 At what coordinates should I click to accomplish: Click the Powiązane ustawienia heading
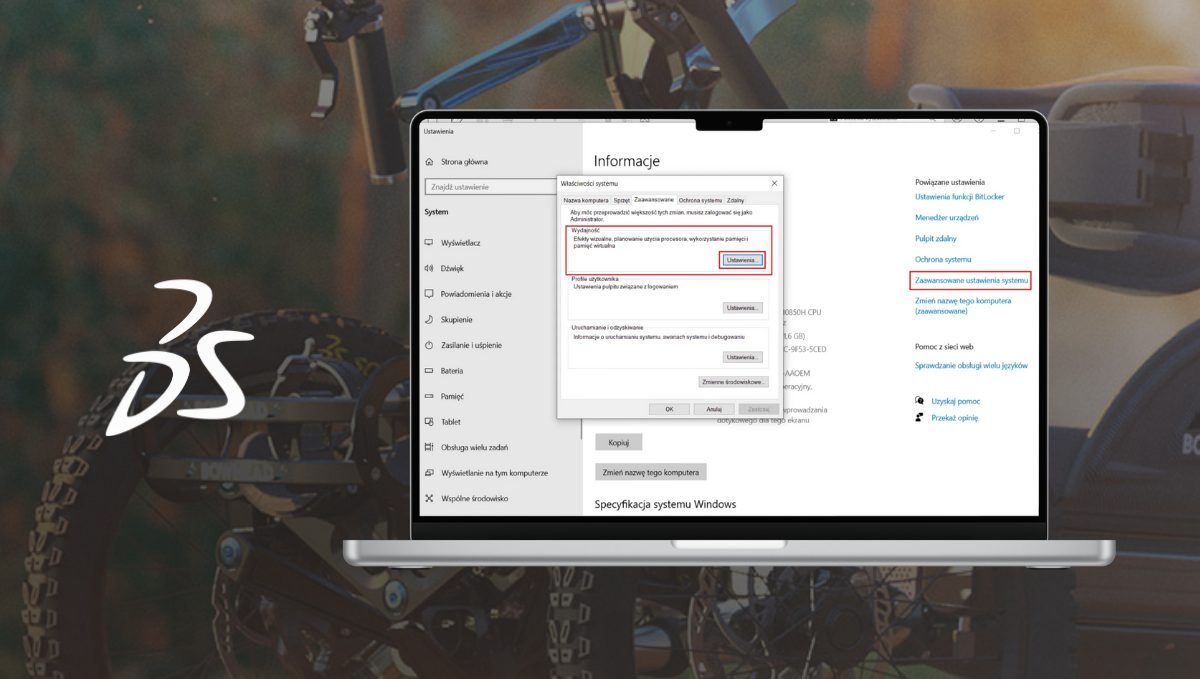[x=949, y=182]
